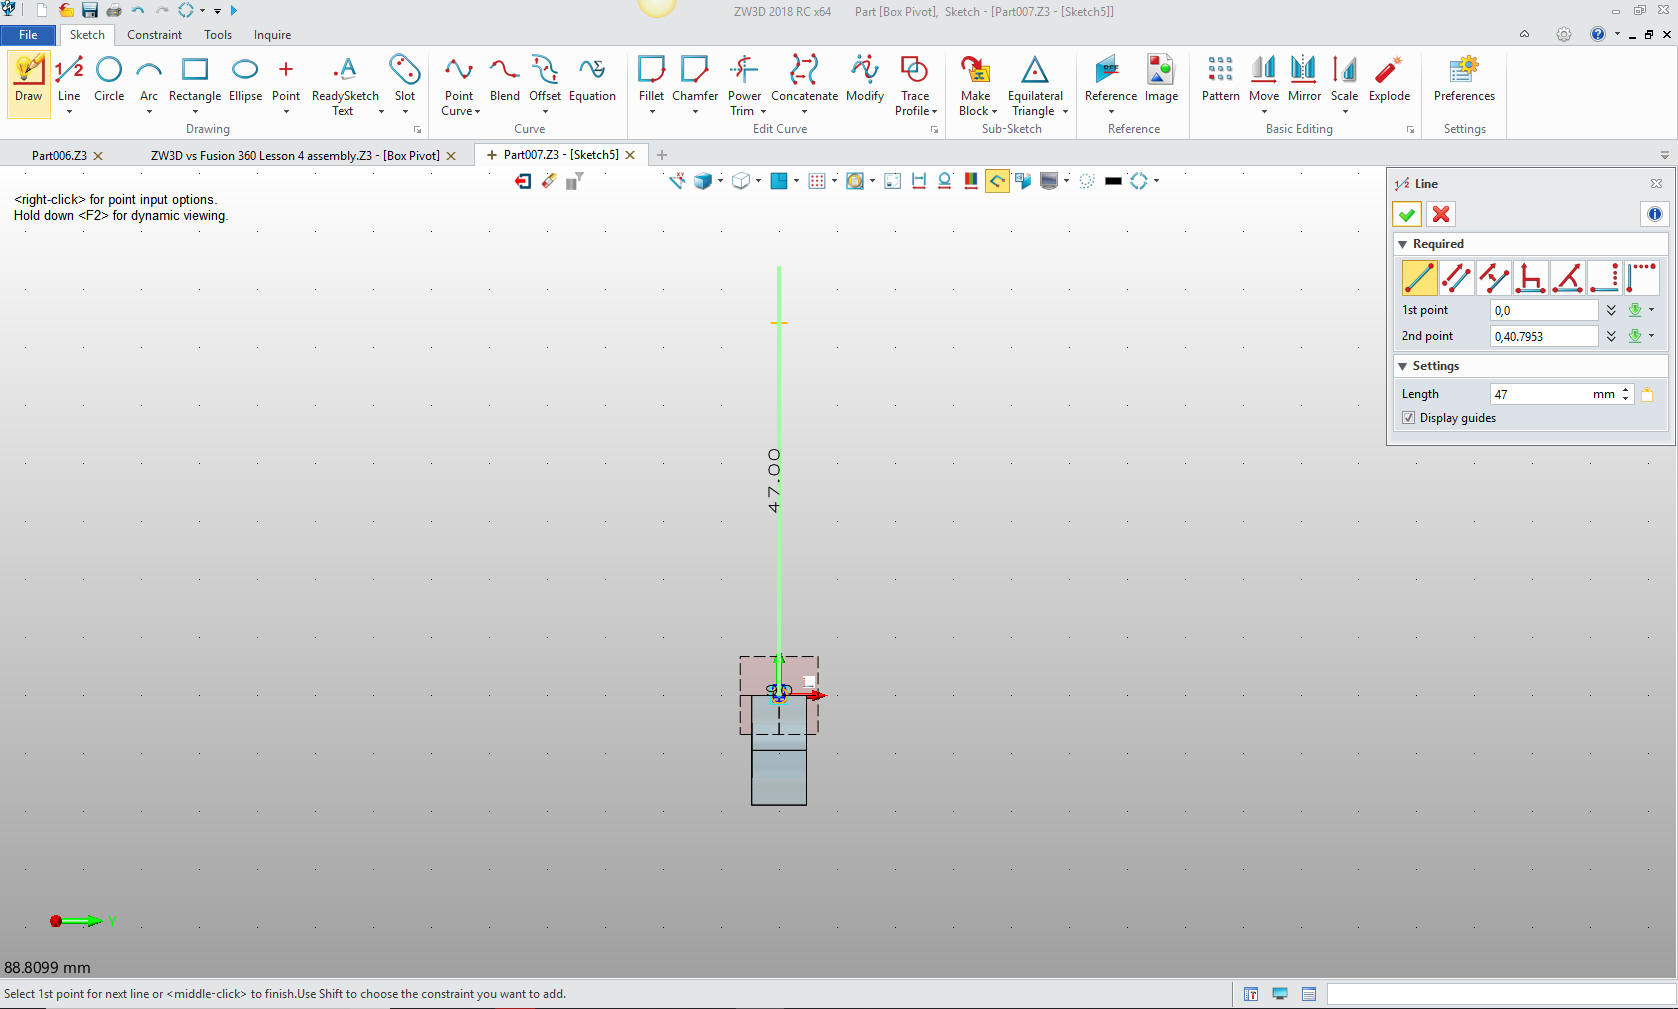Screen dimensions: 1678x1009
Task: Open the Constraint ribbon tab
Action: coord(154,35)
